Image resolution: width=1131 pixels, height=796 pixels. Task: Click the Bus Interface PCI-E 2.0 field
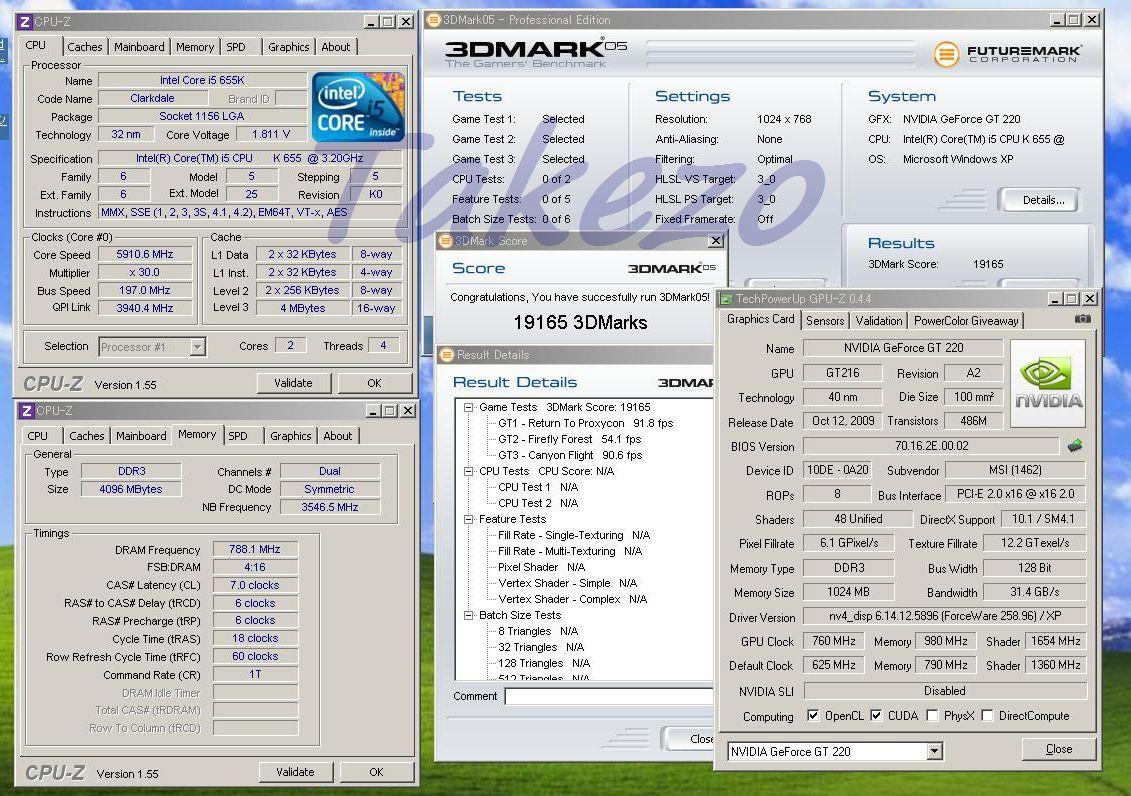pos(1015,494)
